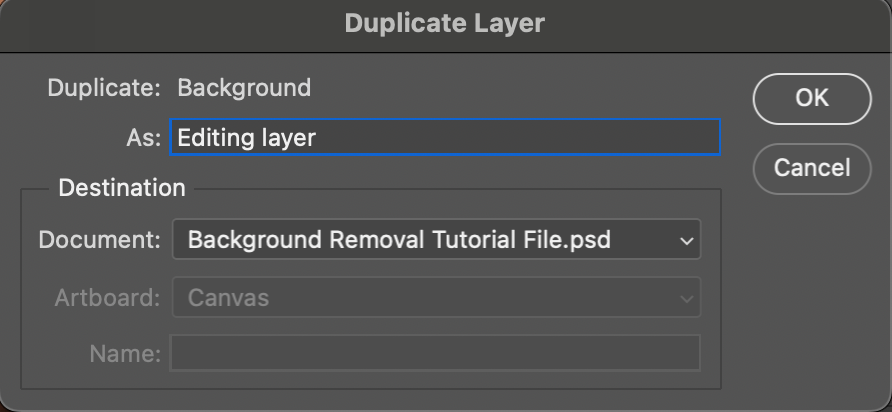The image size is (892, 412).
Task: Click the OK button
Action: point(811,98)
